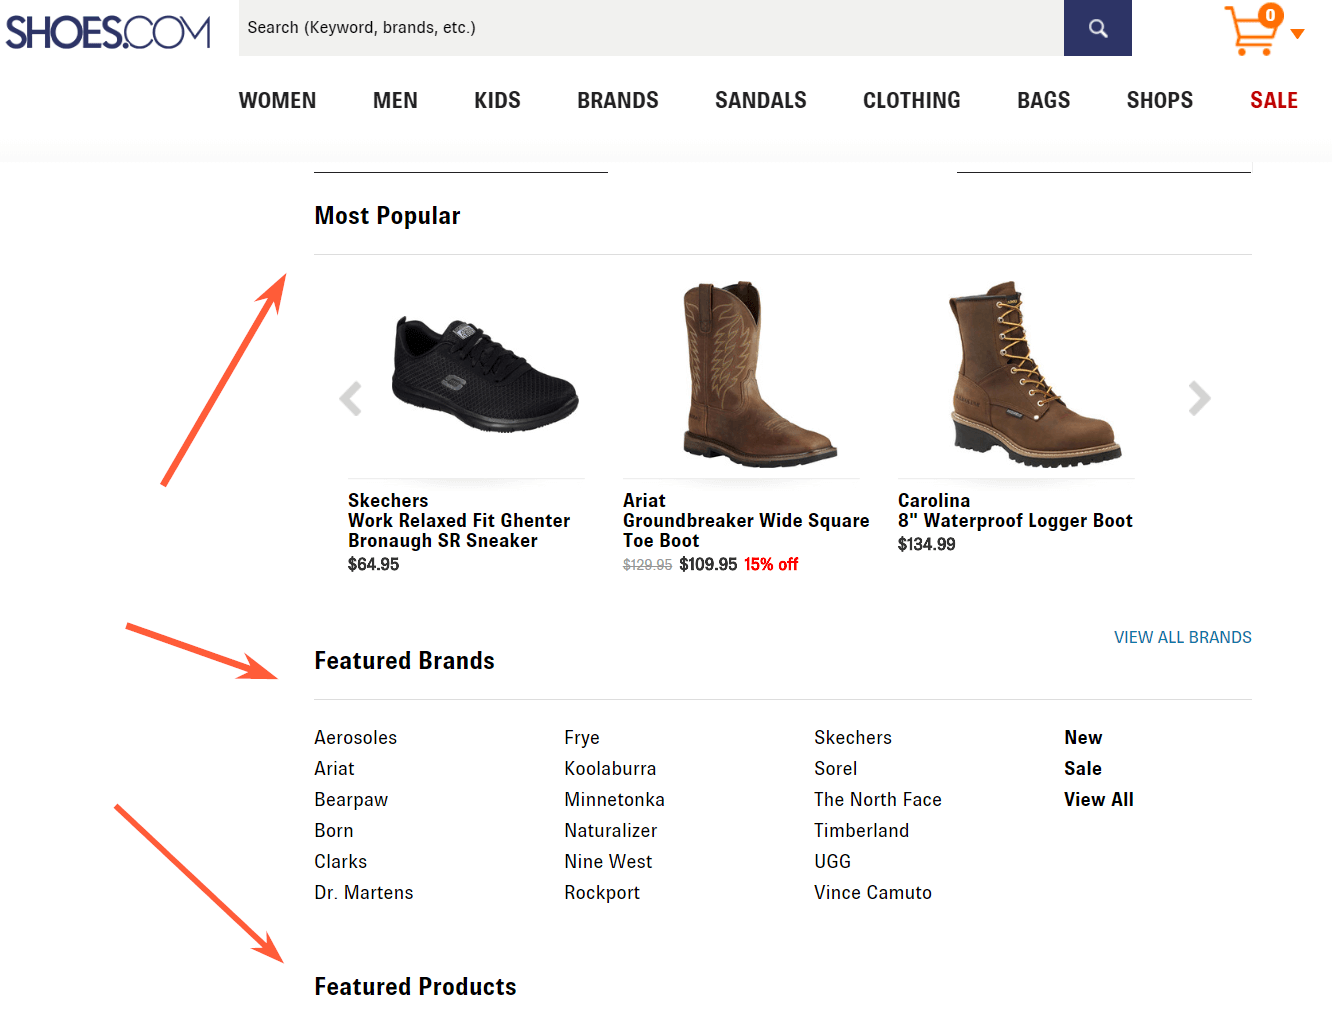The width and height of the screenshot is (1332, 1012).
Task: Click the bold Sale link in brands
Action: click(1083, 768)
